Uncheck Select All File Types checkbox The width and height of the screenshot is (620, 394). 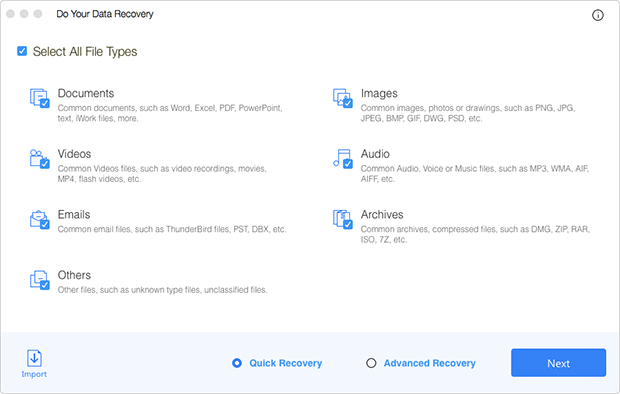pos(22,51)
